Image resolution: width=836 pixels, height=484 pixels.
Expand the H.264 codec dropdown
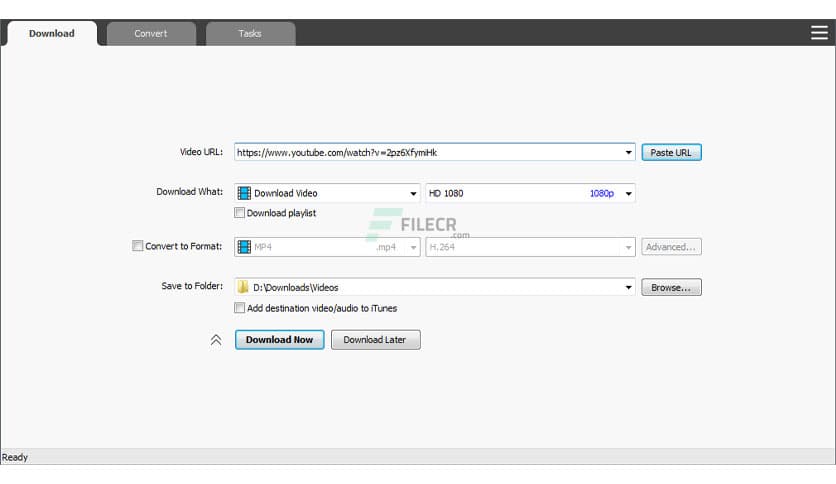click(629, 247)
